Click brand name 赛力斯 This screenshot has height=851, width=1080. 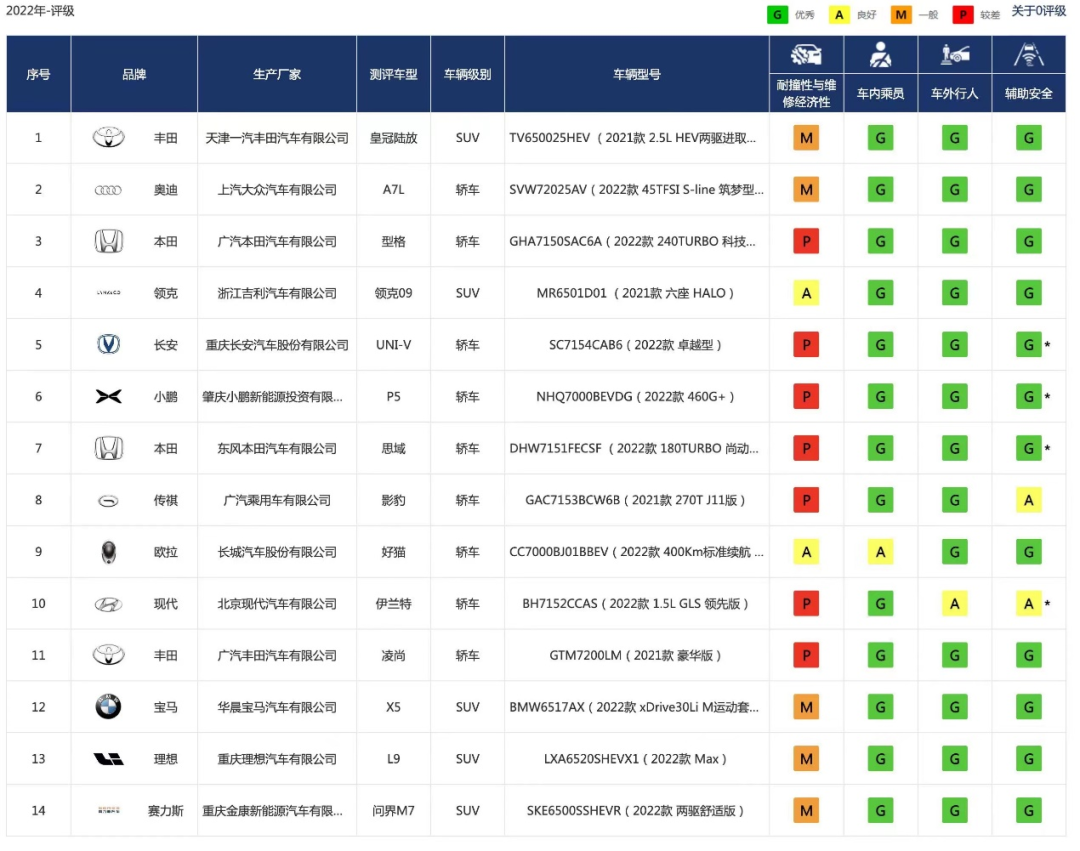[x=165, y=811]
